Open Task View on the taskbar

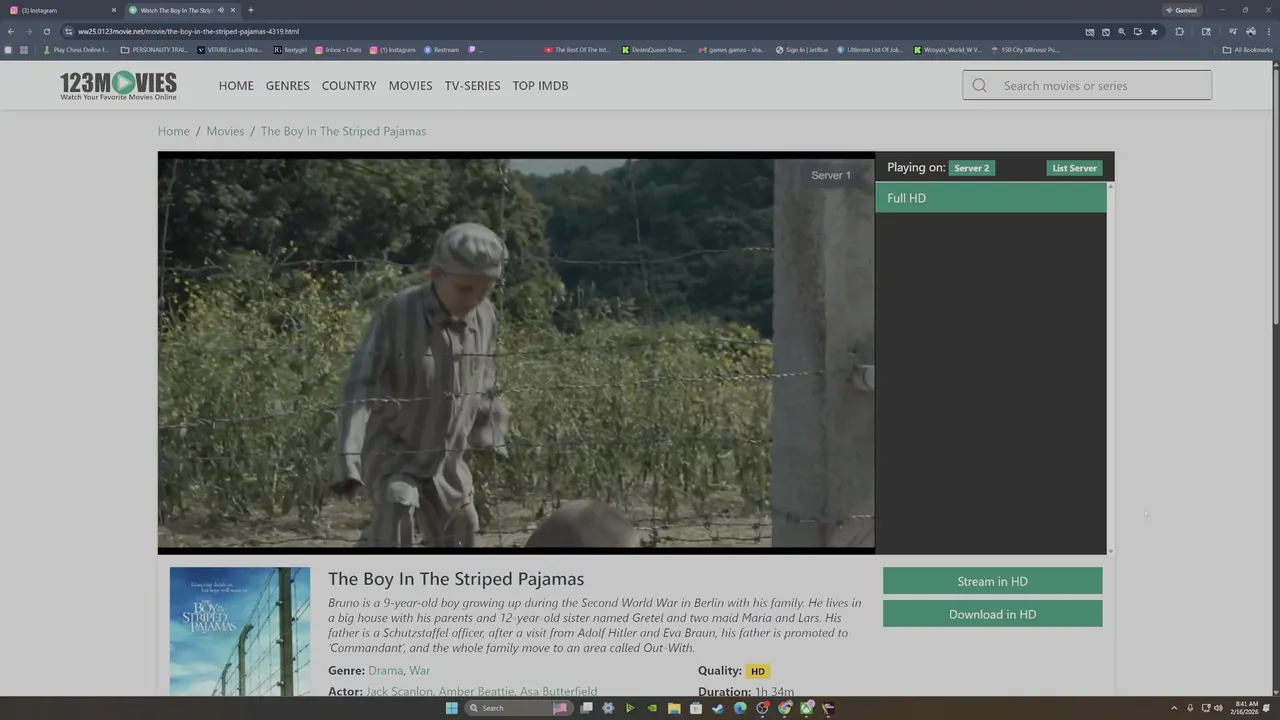pyautogui.click(x=586, y=708)
